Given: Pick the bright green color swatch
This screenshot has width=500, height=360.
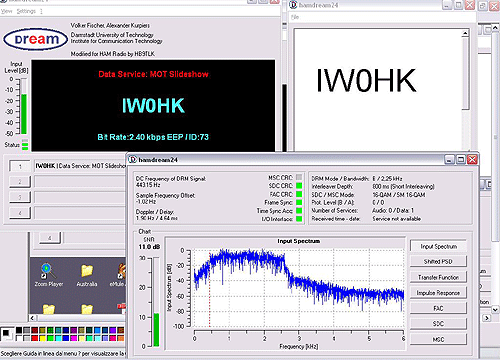Looking at the screenshot, I should click(x=50, y=338).
